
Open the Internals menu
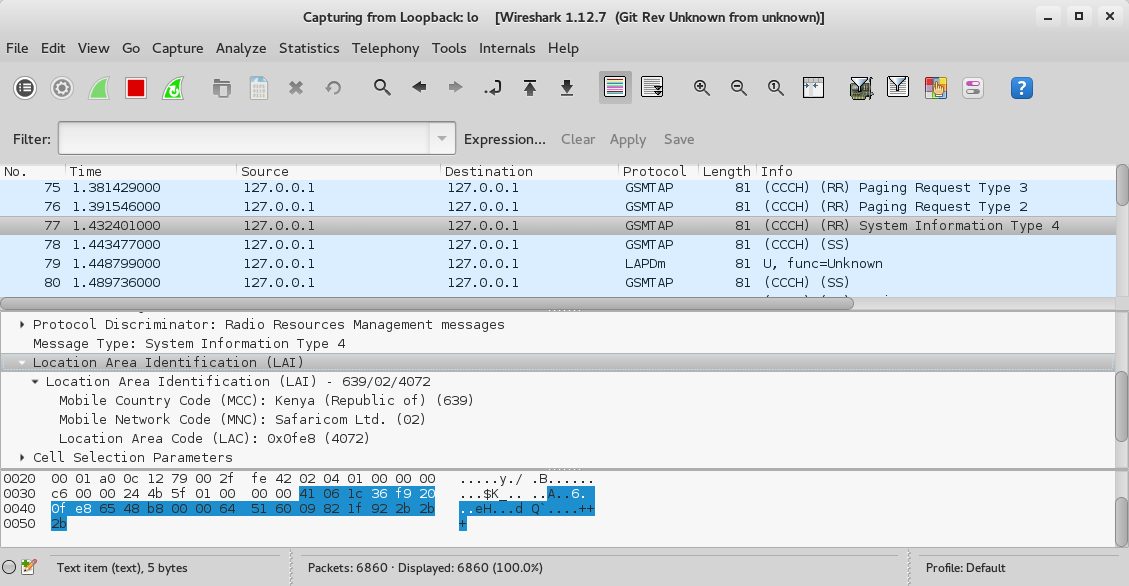click(507, 48)
